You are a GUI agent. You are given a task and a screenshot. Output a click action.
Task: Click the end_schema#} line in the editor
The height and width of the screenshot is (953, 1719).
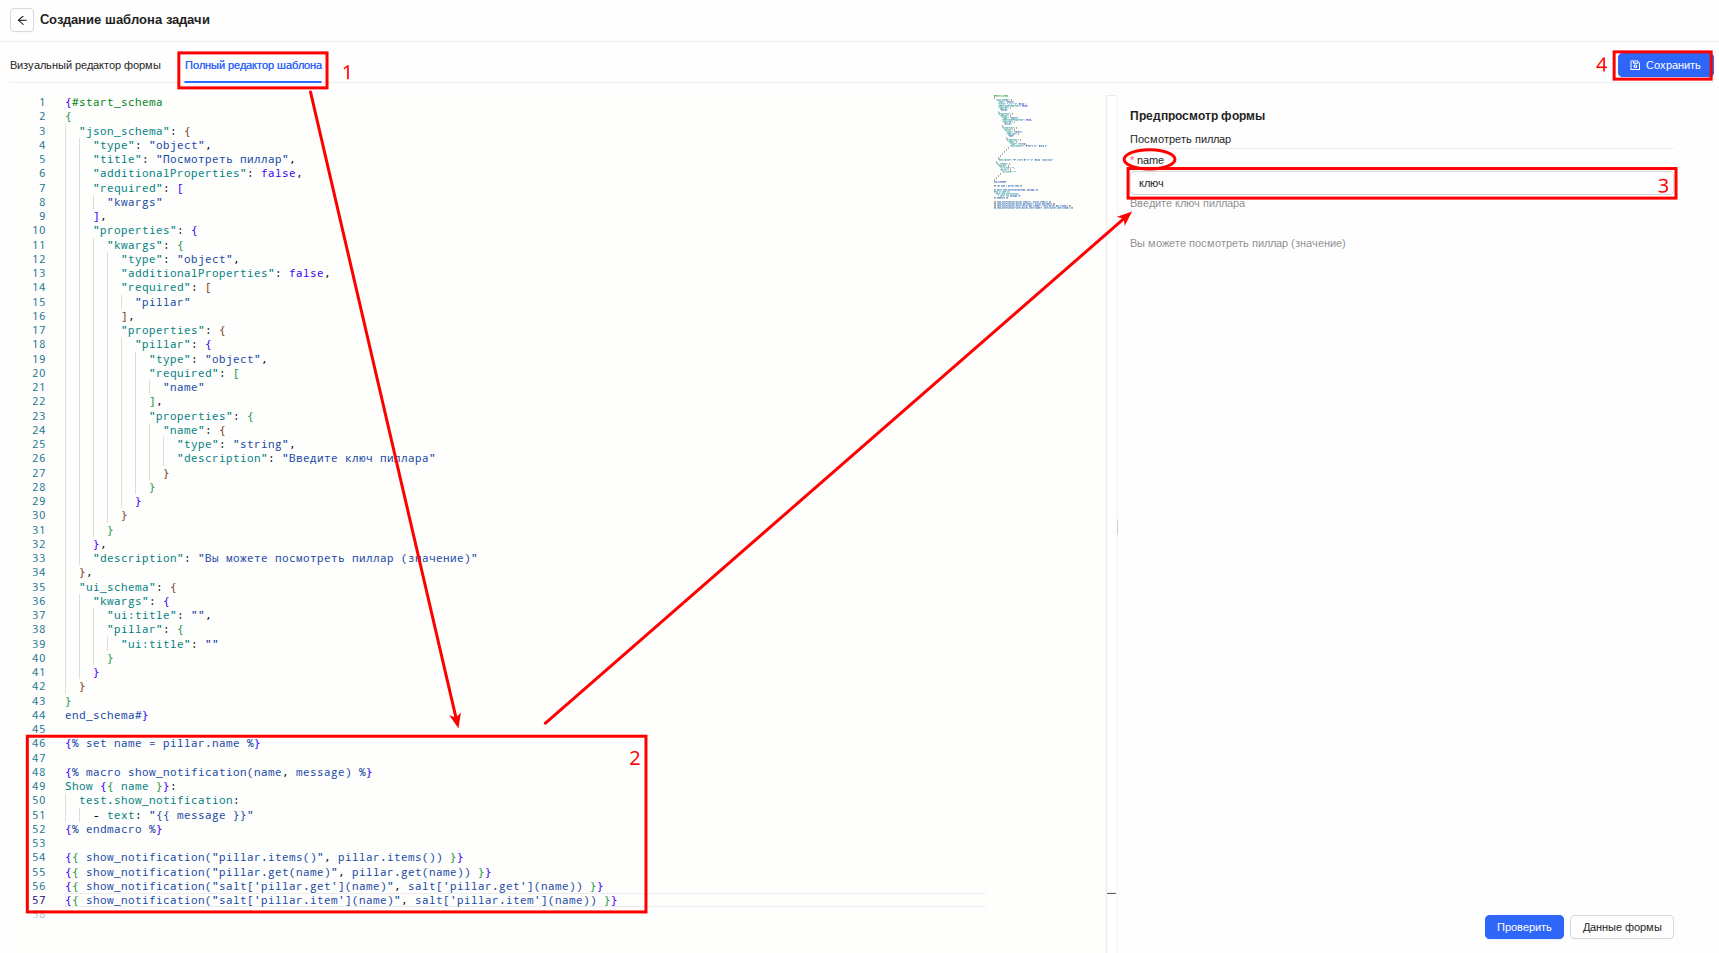click(x=107, y=715)
